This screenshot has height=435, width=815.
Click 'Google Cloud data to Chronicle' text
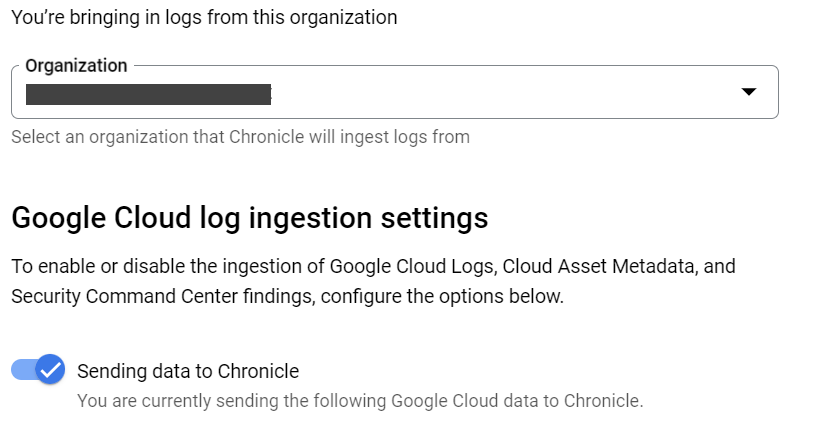click(517, 401)
